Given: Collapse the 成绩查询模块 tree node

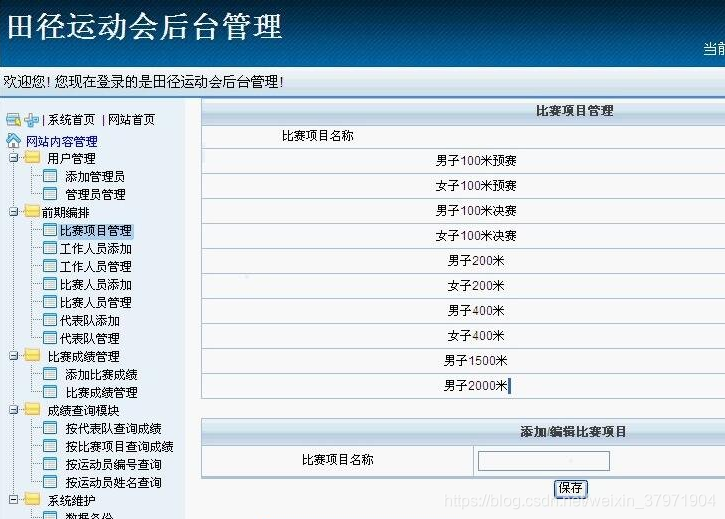Looking at the screenshot, I should pos(13,410).
